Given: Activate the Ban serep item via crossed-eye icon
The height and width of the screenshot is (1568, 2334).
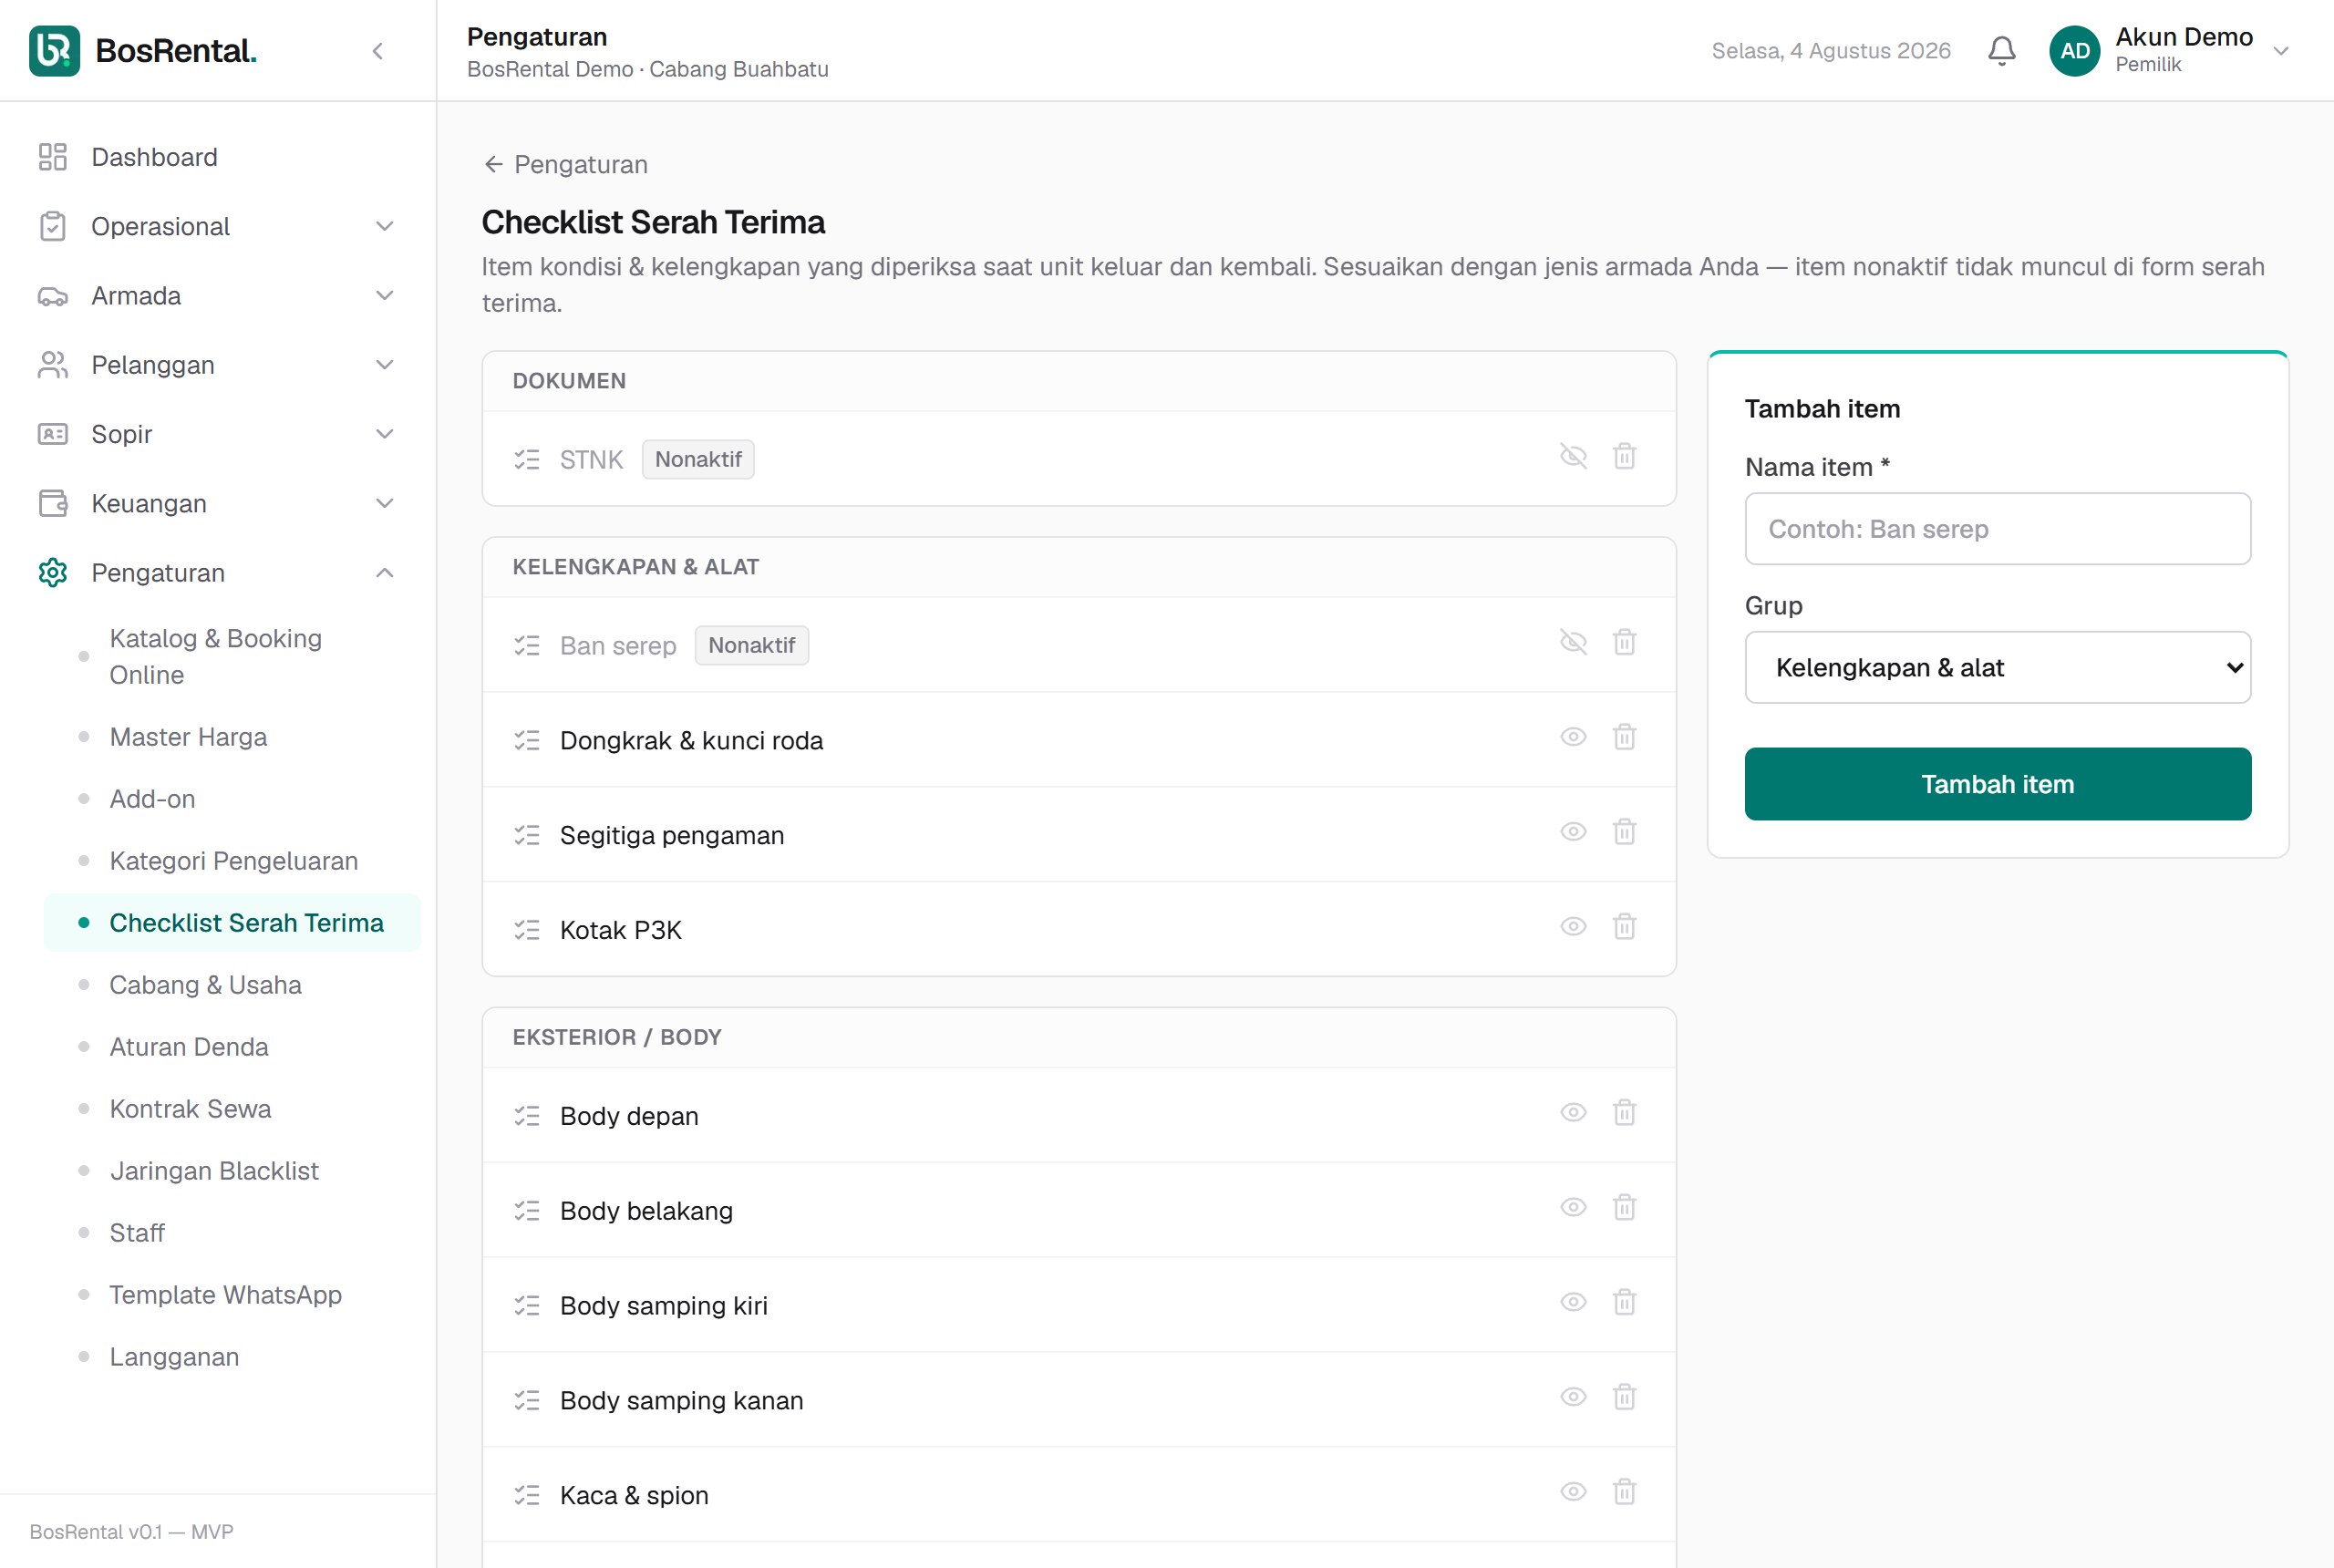Looking at the screenshot, I should coord(1573,643).
